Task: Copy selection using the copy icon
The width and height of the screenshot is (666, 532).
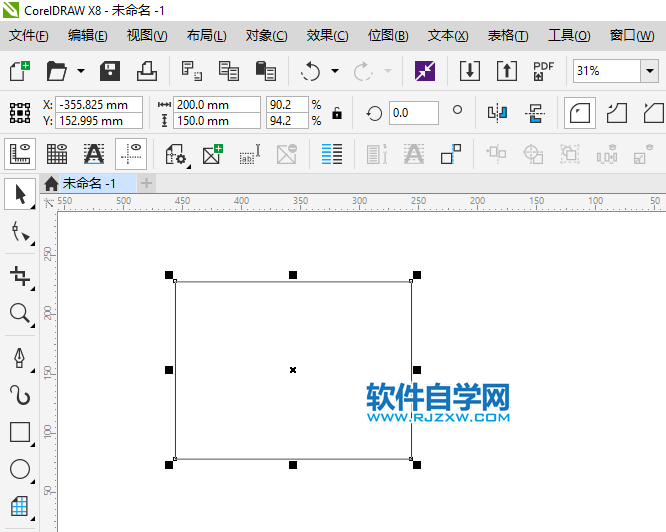Action: coord(229,71)
